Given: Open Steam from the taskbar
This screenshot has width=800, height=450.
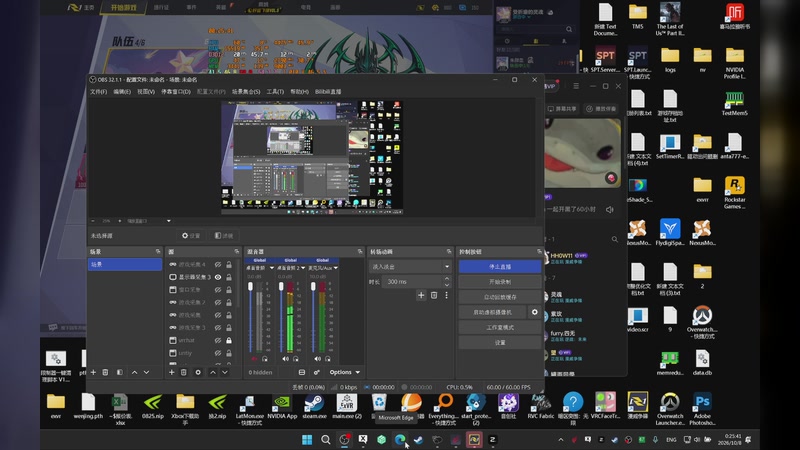Looking at the screenshot, I should pos(418,439).
